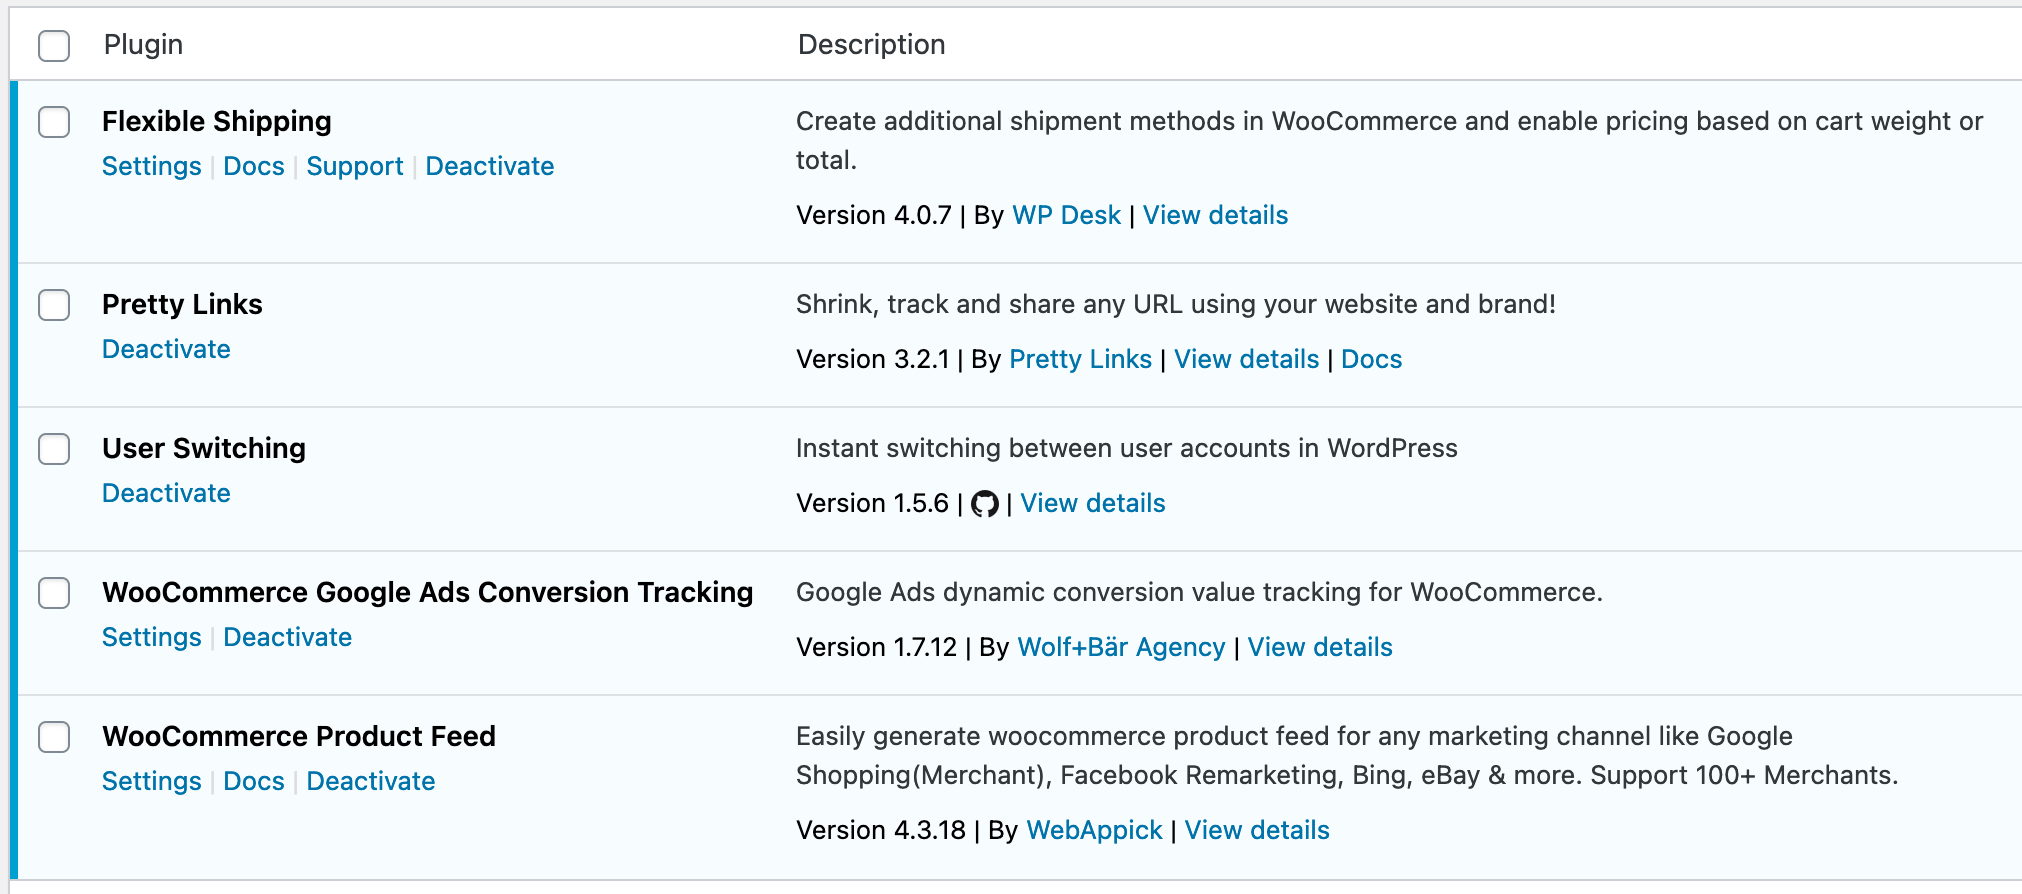
Task: Click the Version 4.3.18 text
Action: point(881,830)
